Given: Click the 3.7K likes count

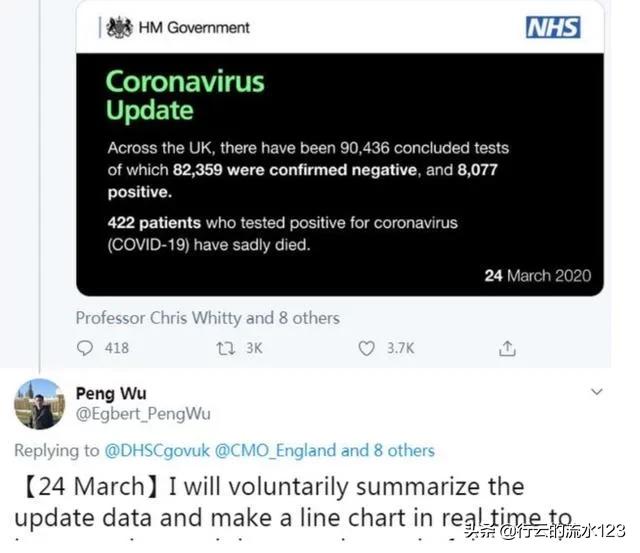Looking at the screenshot, I should click(x=401, y=348).
